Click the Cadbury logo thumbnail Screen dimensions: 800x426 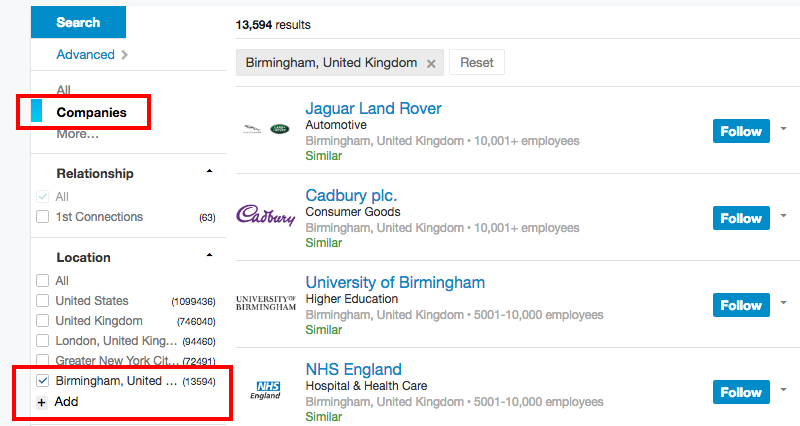[265, 215]
